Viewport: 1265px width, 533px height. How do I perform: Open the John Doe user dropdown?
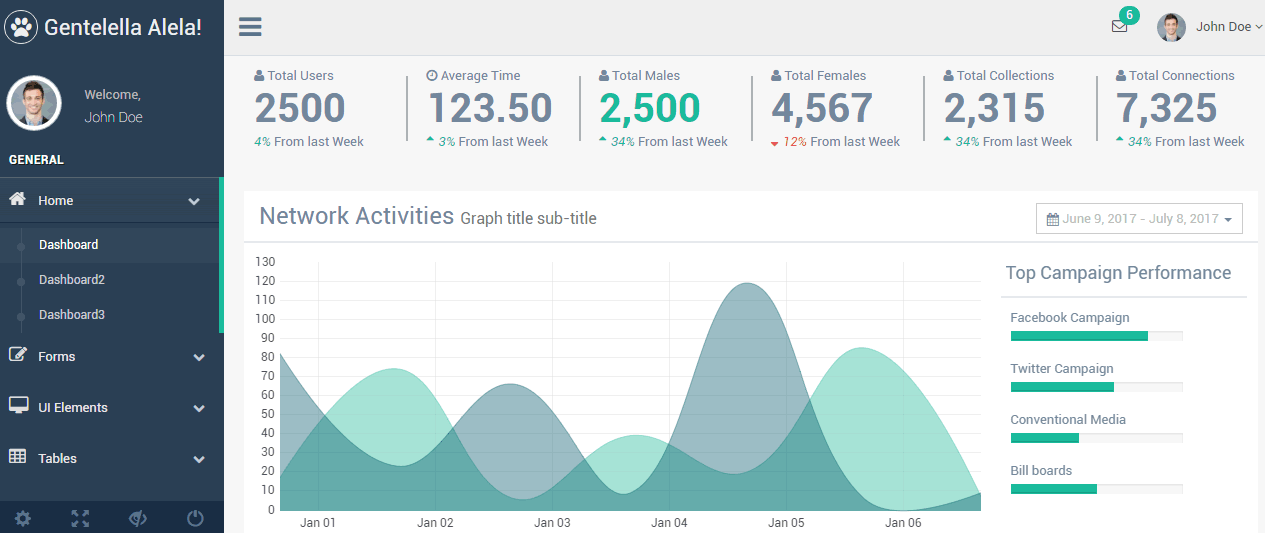pyautogui.click(x=1210, y=27)
